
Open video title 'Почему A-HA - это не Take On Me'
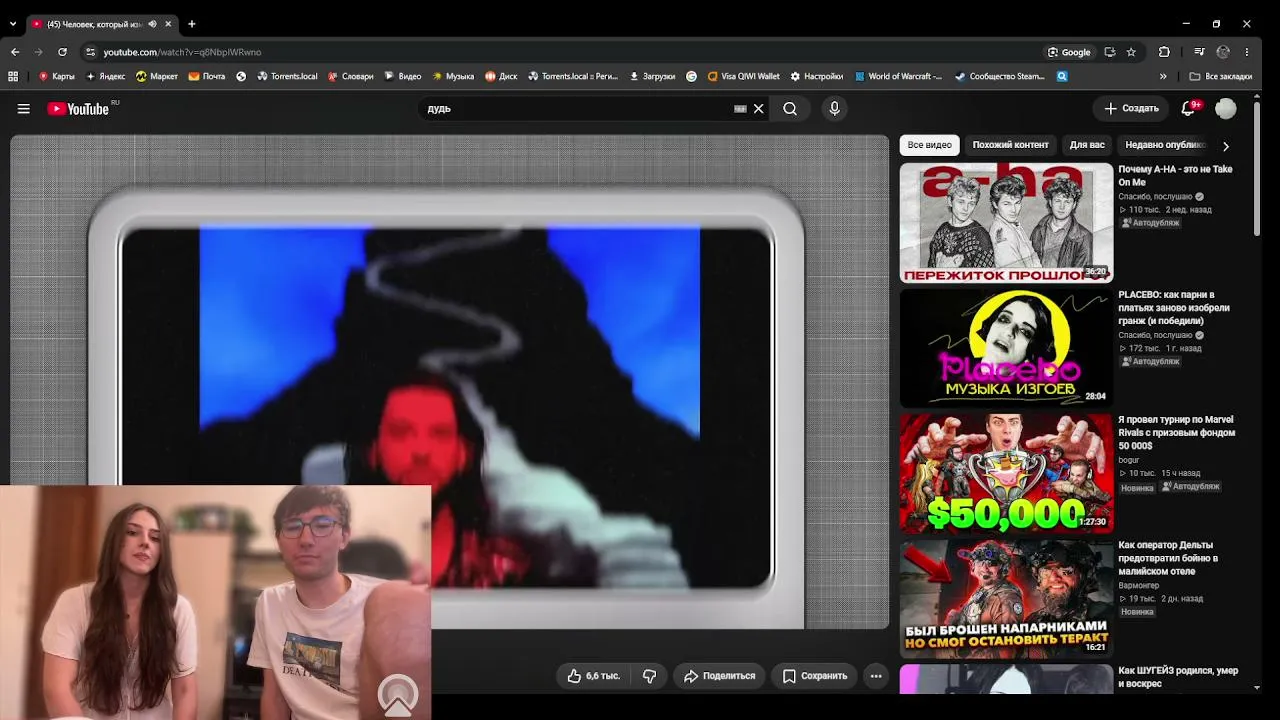point(1176,176)
